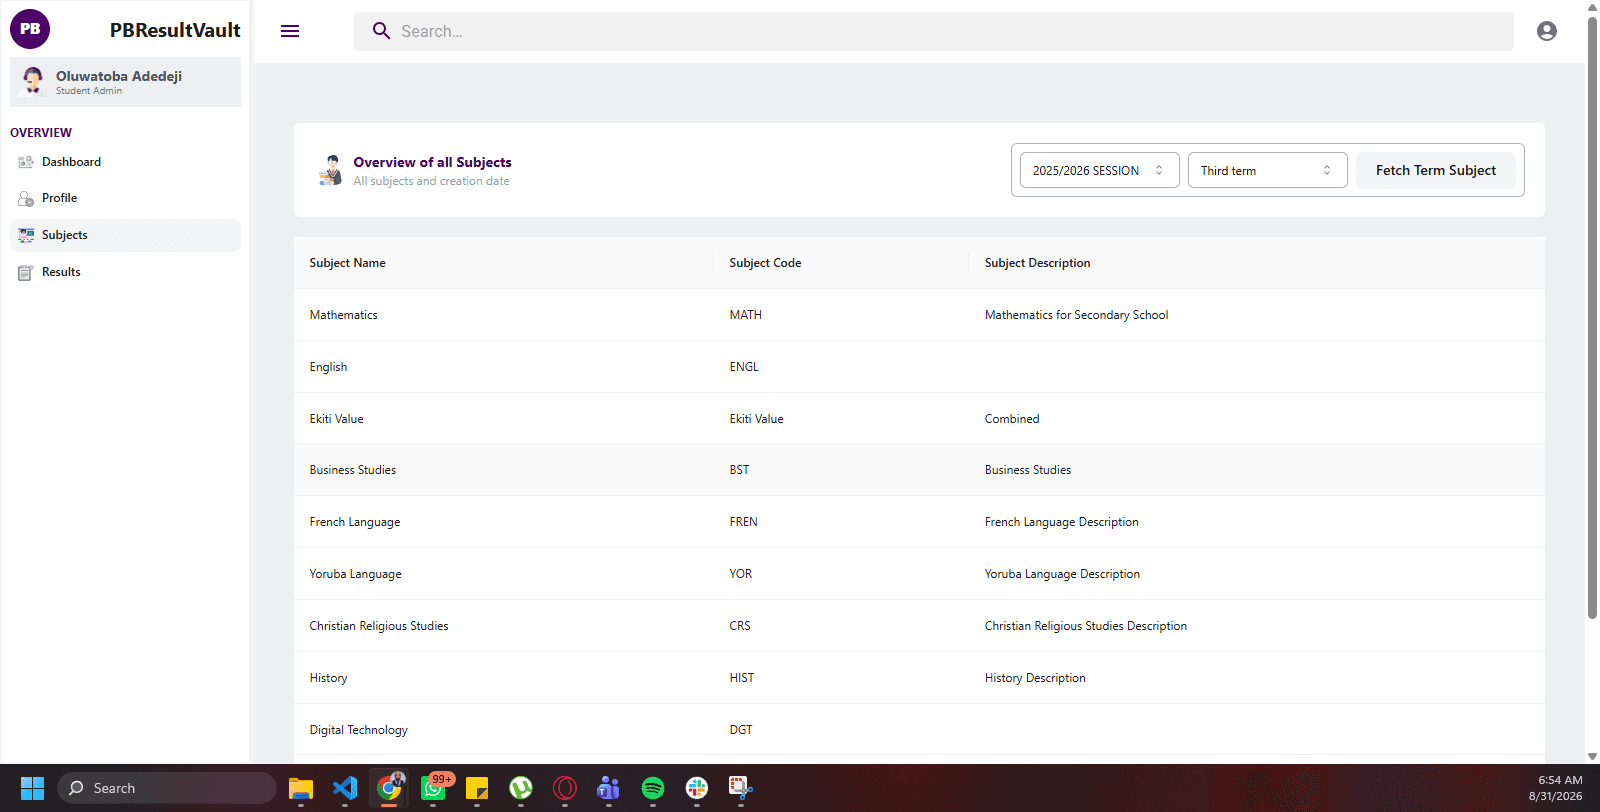Image resolution: width=1600 pixels, height=812 pixels.
Task: Open Dashboard in the sidebar
Action: 125,162
